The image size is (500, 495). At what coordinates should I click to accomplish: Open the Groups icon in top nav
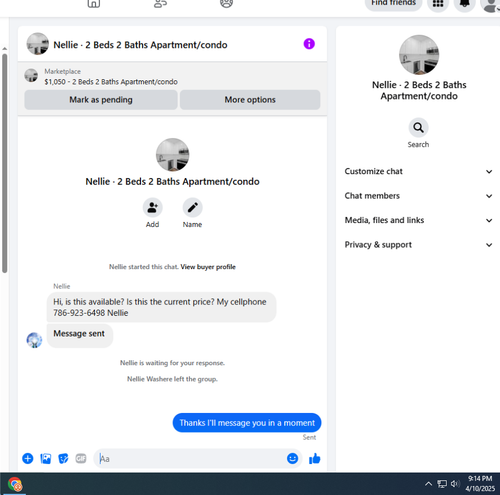(226, 3)
